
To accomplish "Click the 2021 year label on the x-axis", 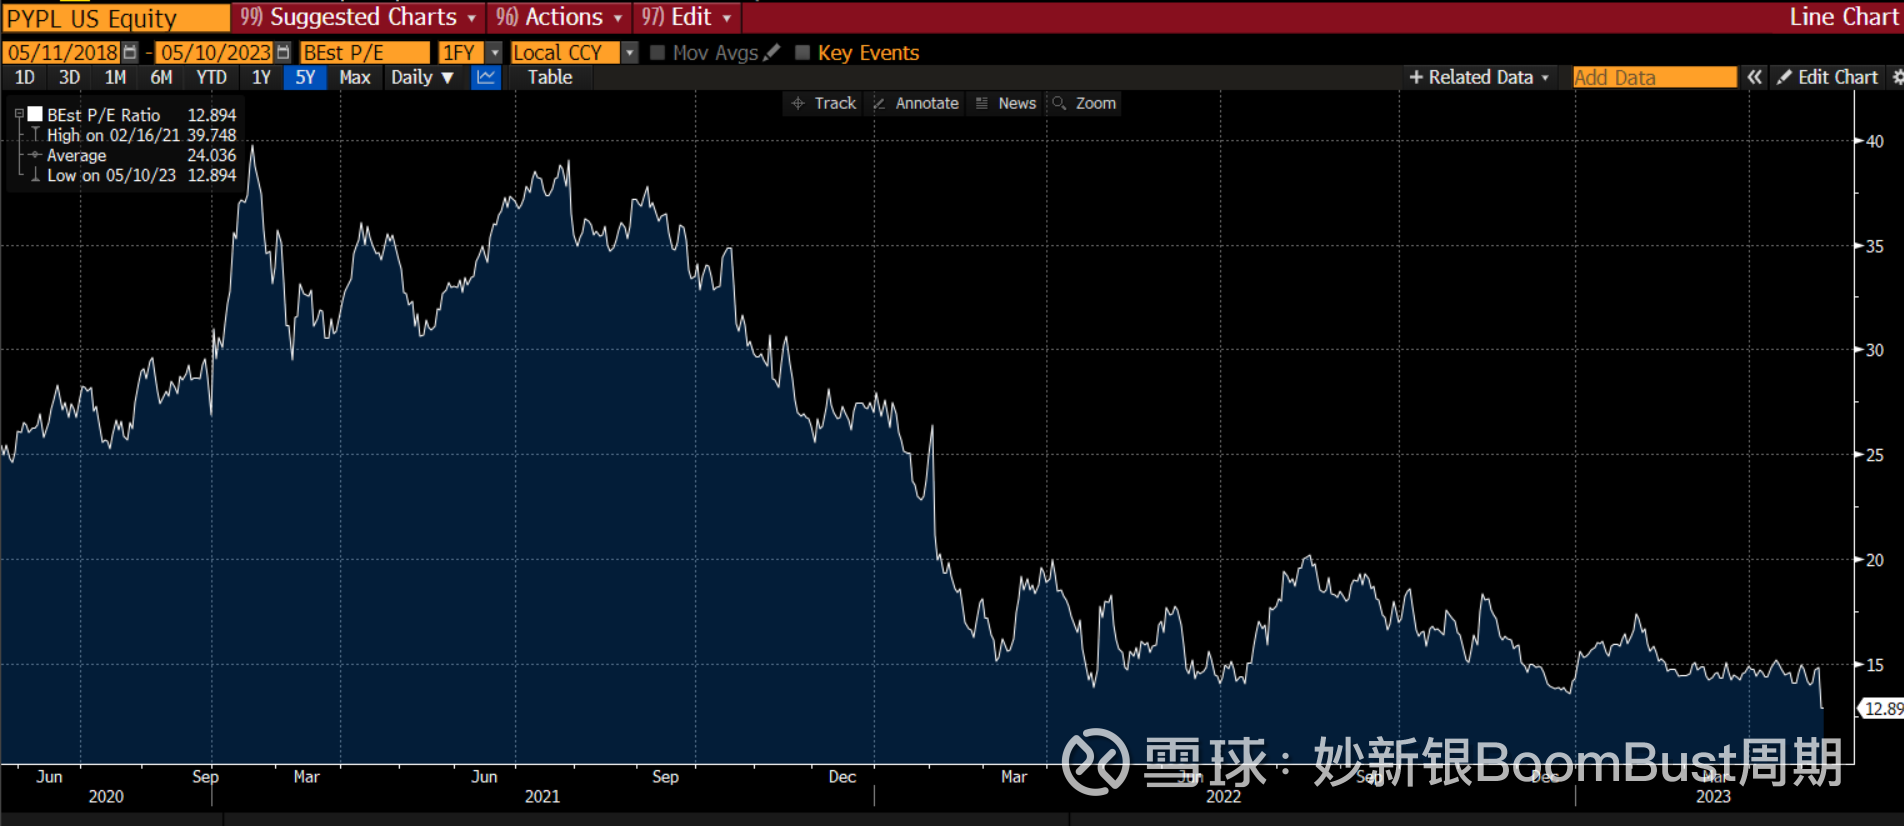I will (x=542, y=797).
